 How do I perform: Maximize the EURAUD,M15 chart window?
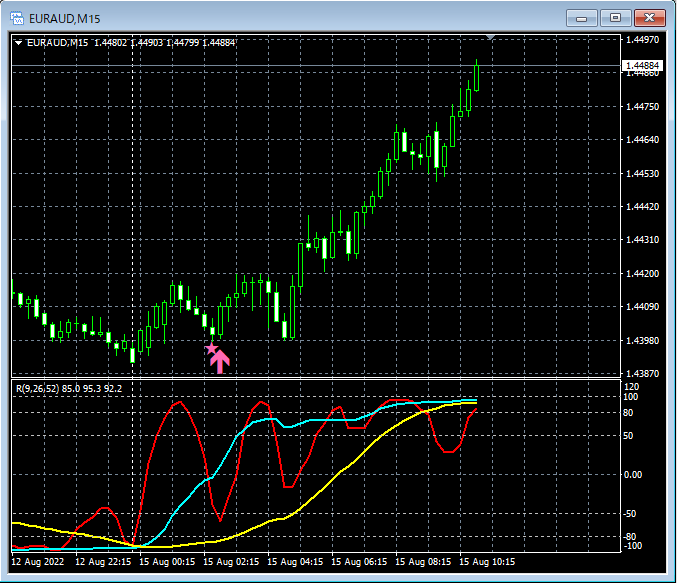pyautogui.click(x=615, y=18)
